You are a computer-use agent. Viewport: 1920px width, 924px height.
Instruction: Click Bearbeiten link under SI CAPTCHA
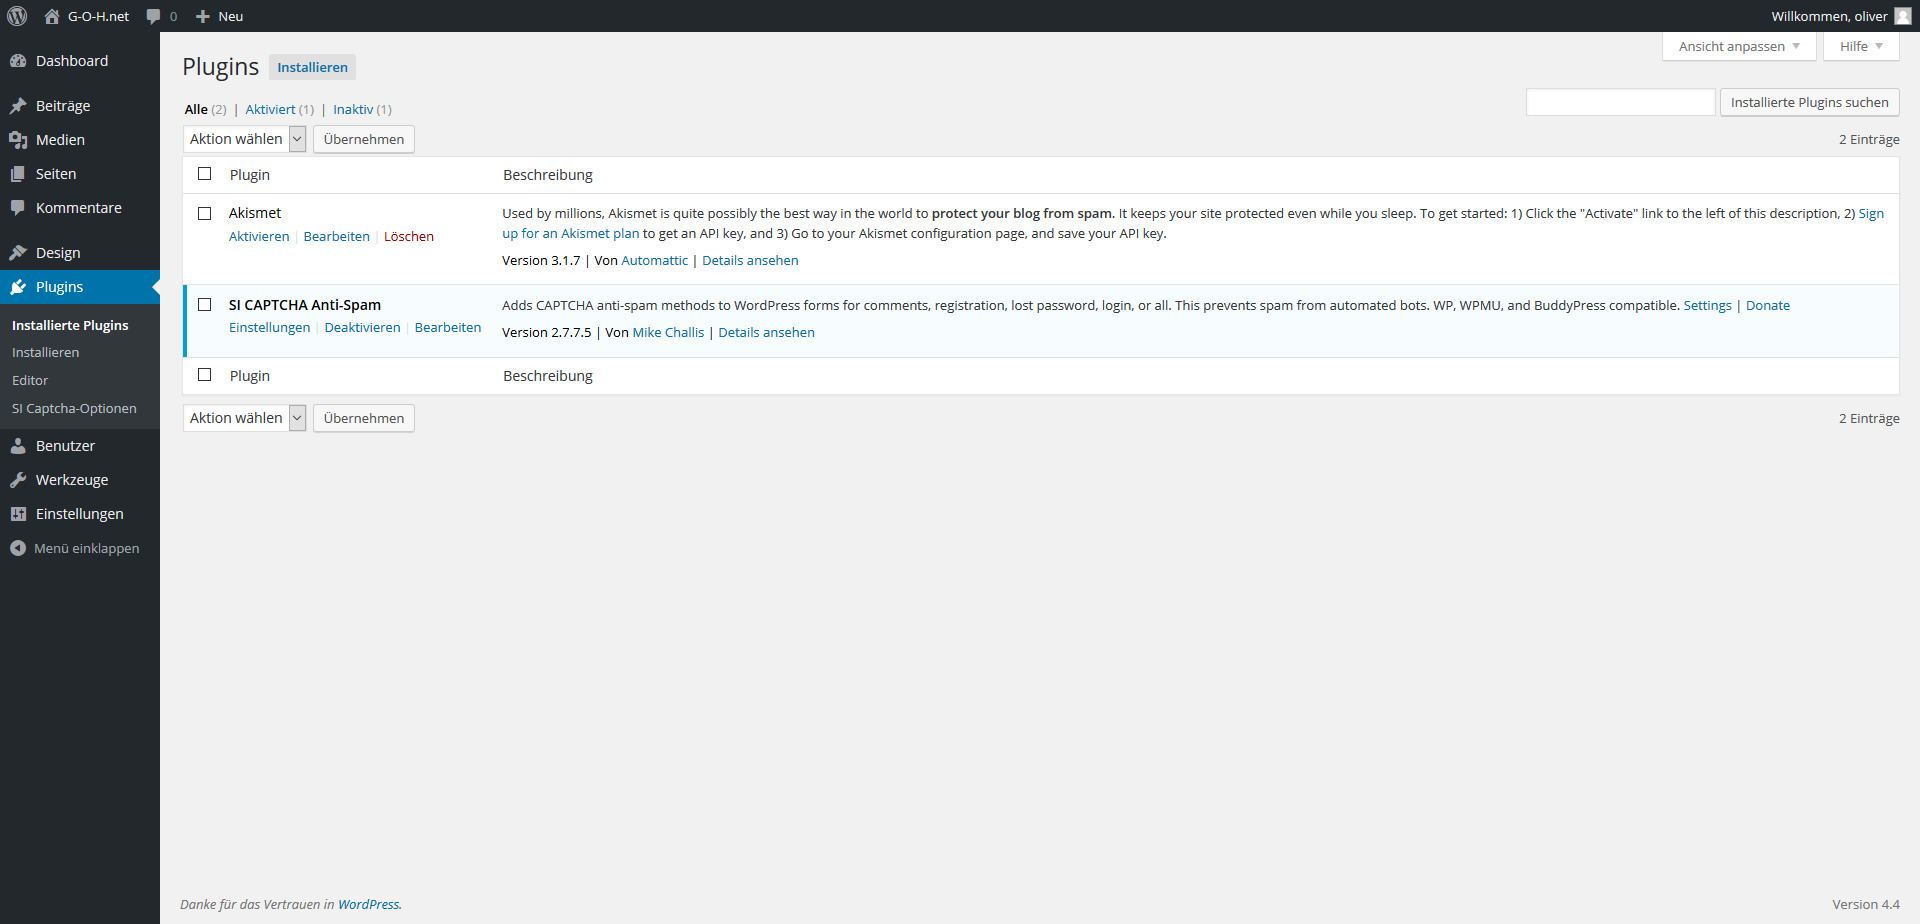[x=448, y=328]
